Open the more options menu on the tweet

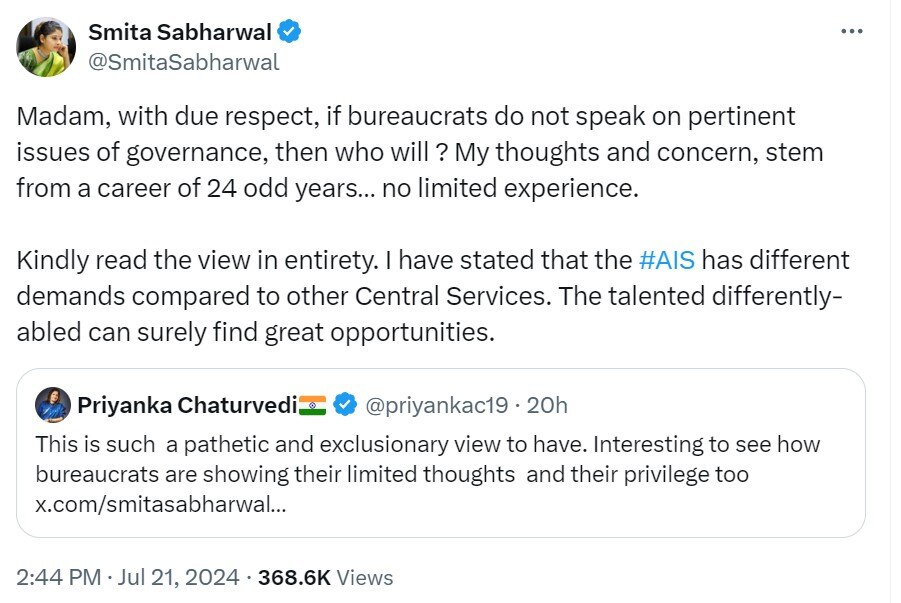pyautogui.click(x=853, y=30)
